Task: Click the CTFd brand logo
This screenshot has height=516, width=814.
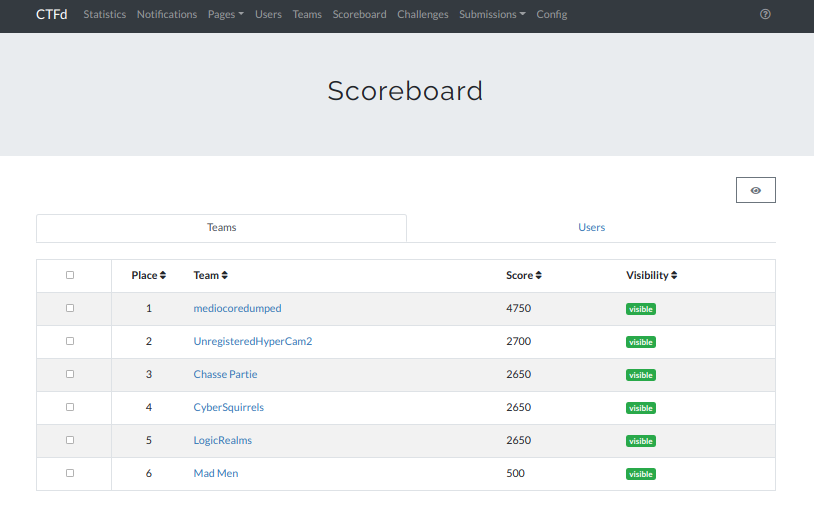Action: (51, 15)
